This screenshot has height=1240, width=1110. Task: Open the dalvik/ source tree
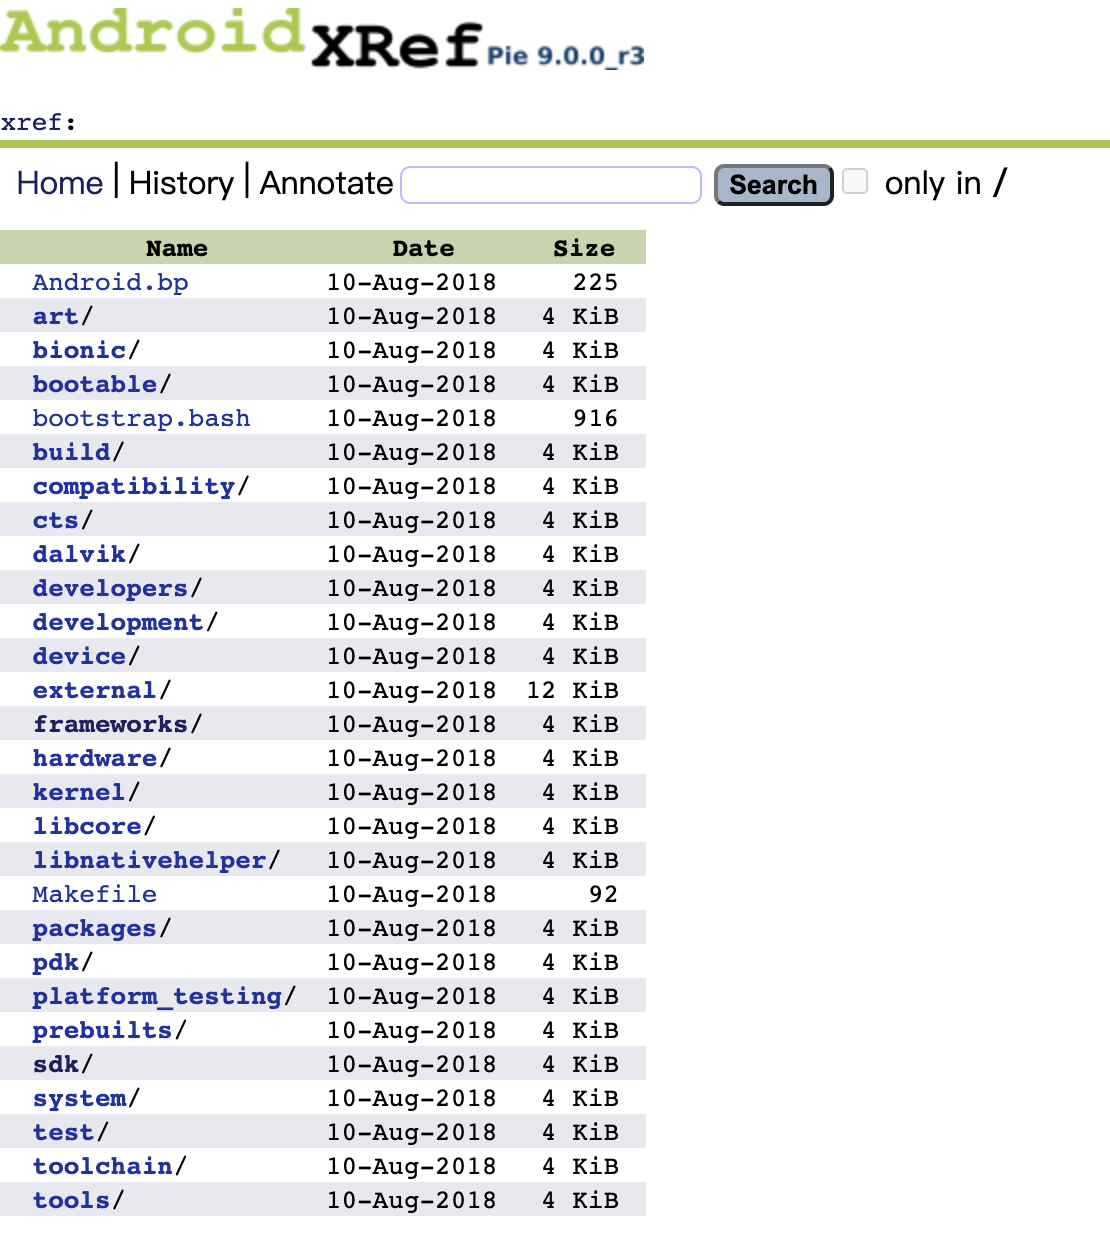[x=78, y=553]
